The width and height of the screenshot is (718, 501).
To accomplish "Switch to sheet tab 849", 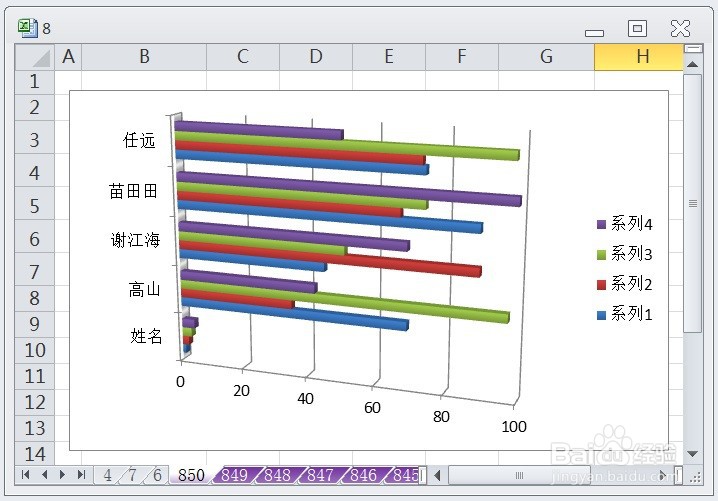I will 234,475.
